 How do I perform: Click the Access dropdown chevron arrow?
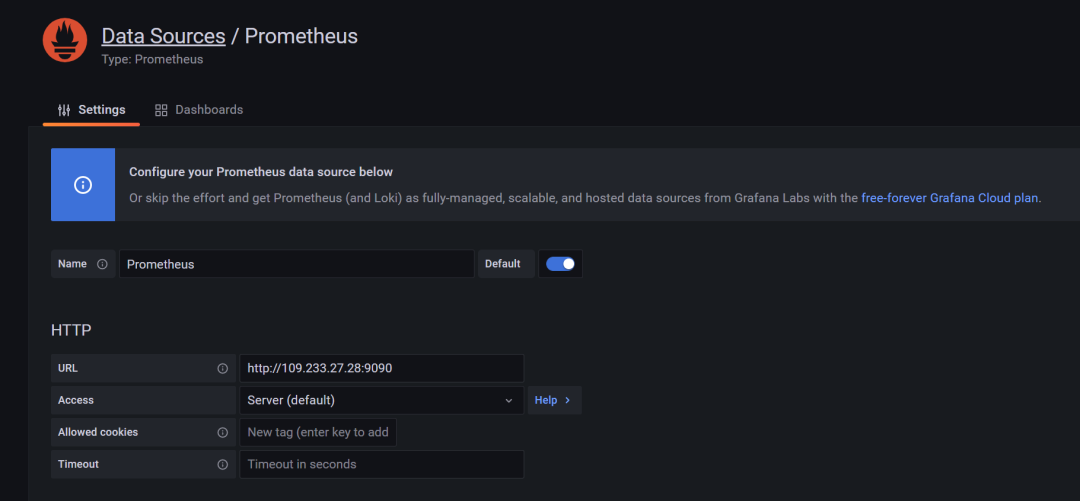click(508, 400)
